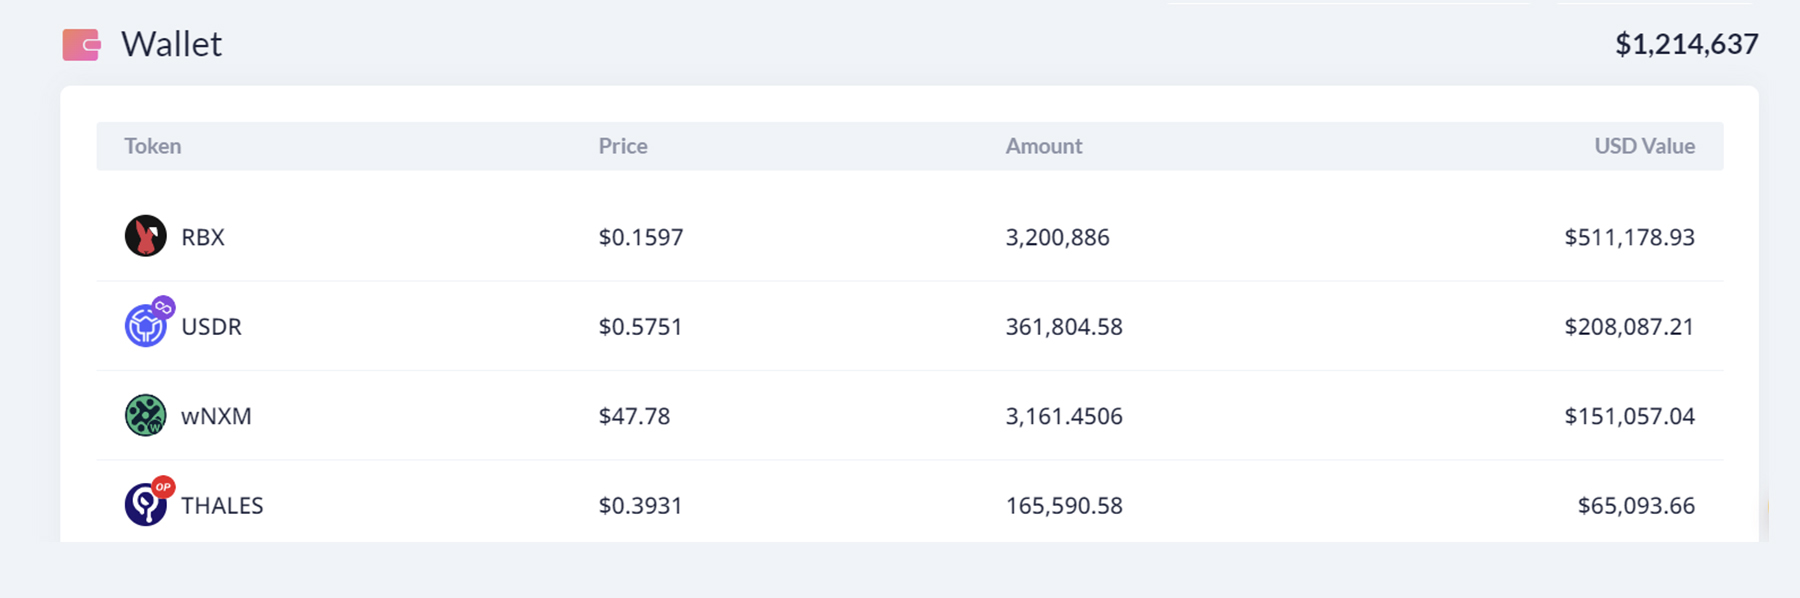Click the OP chain badge on THALES

click(x=163, y=487)
